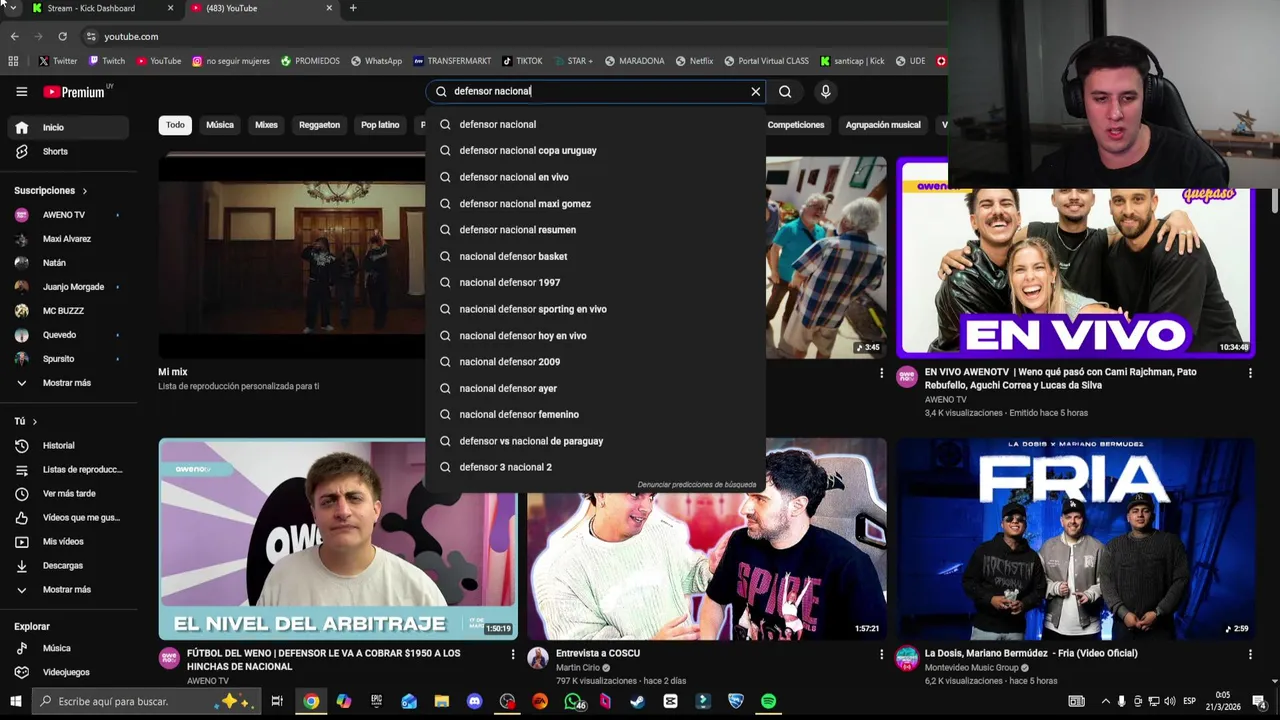The width and height of the screenshot is (1280, 720).
Task: Show hidden system tray icons chevron
Action: coord(1105,701)
